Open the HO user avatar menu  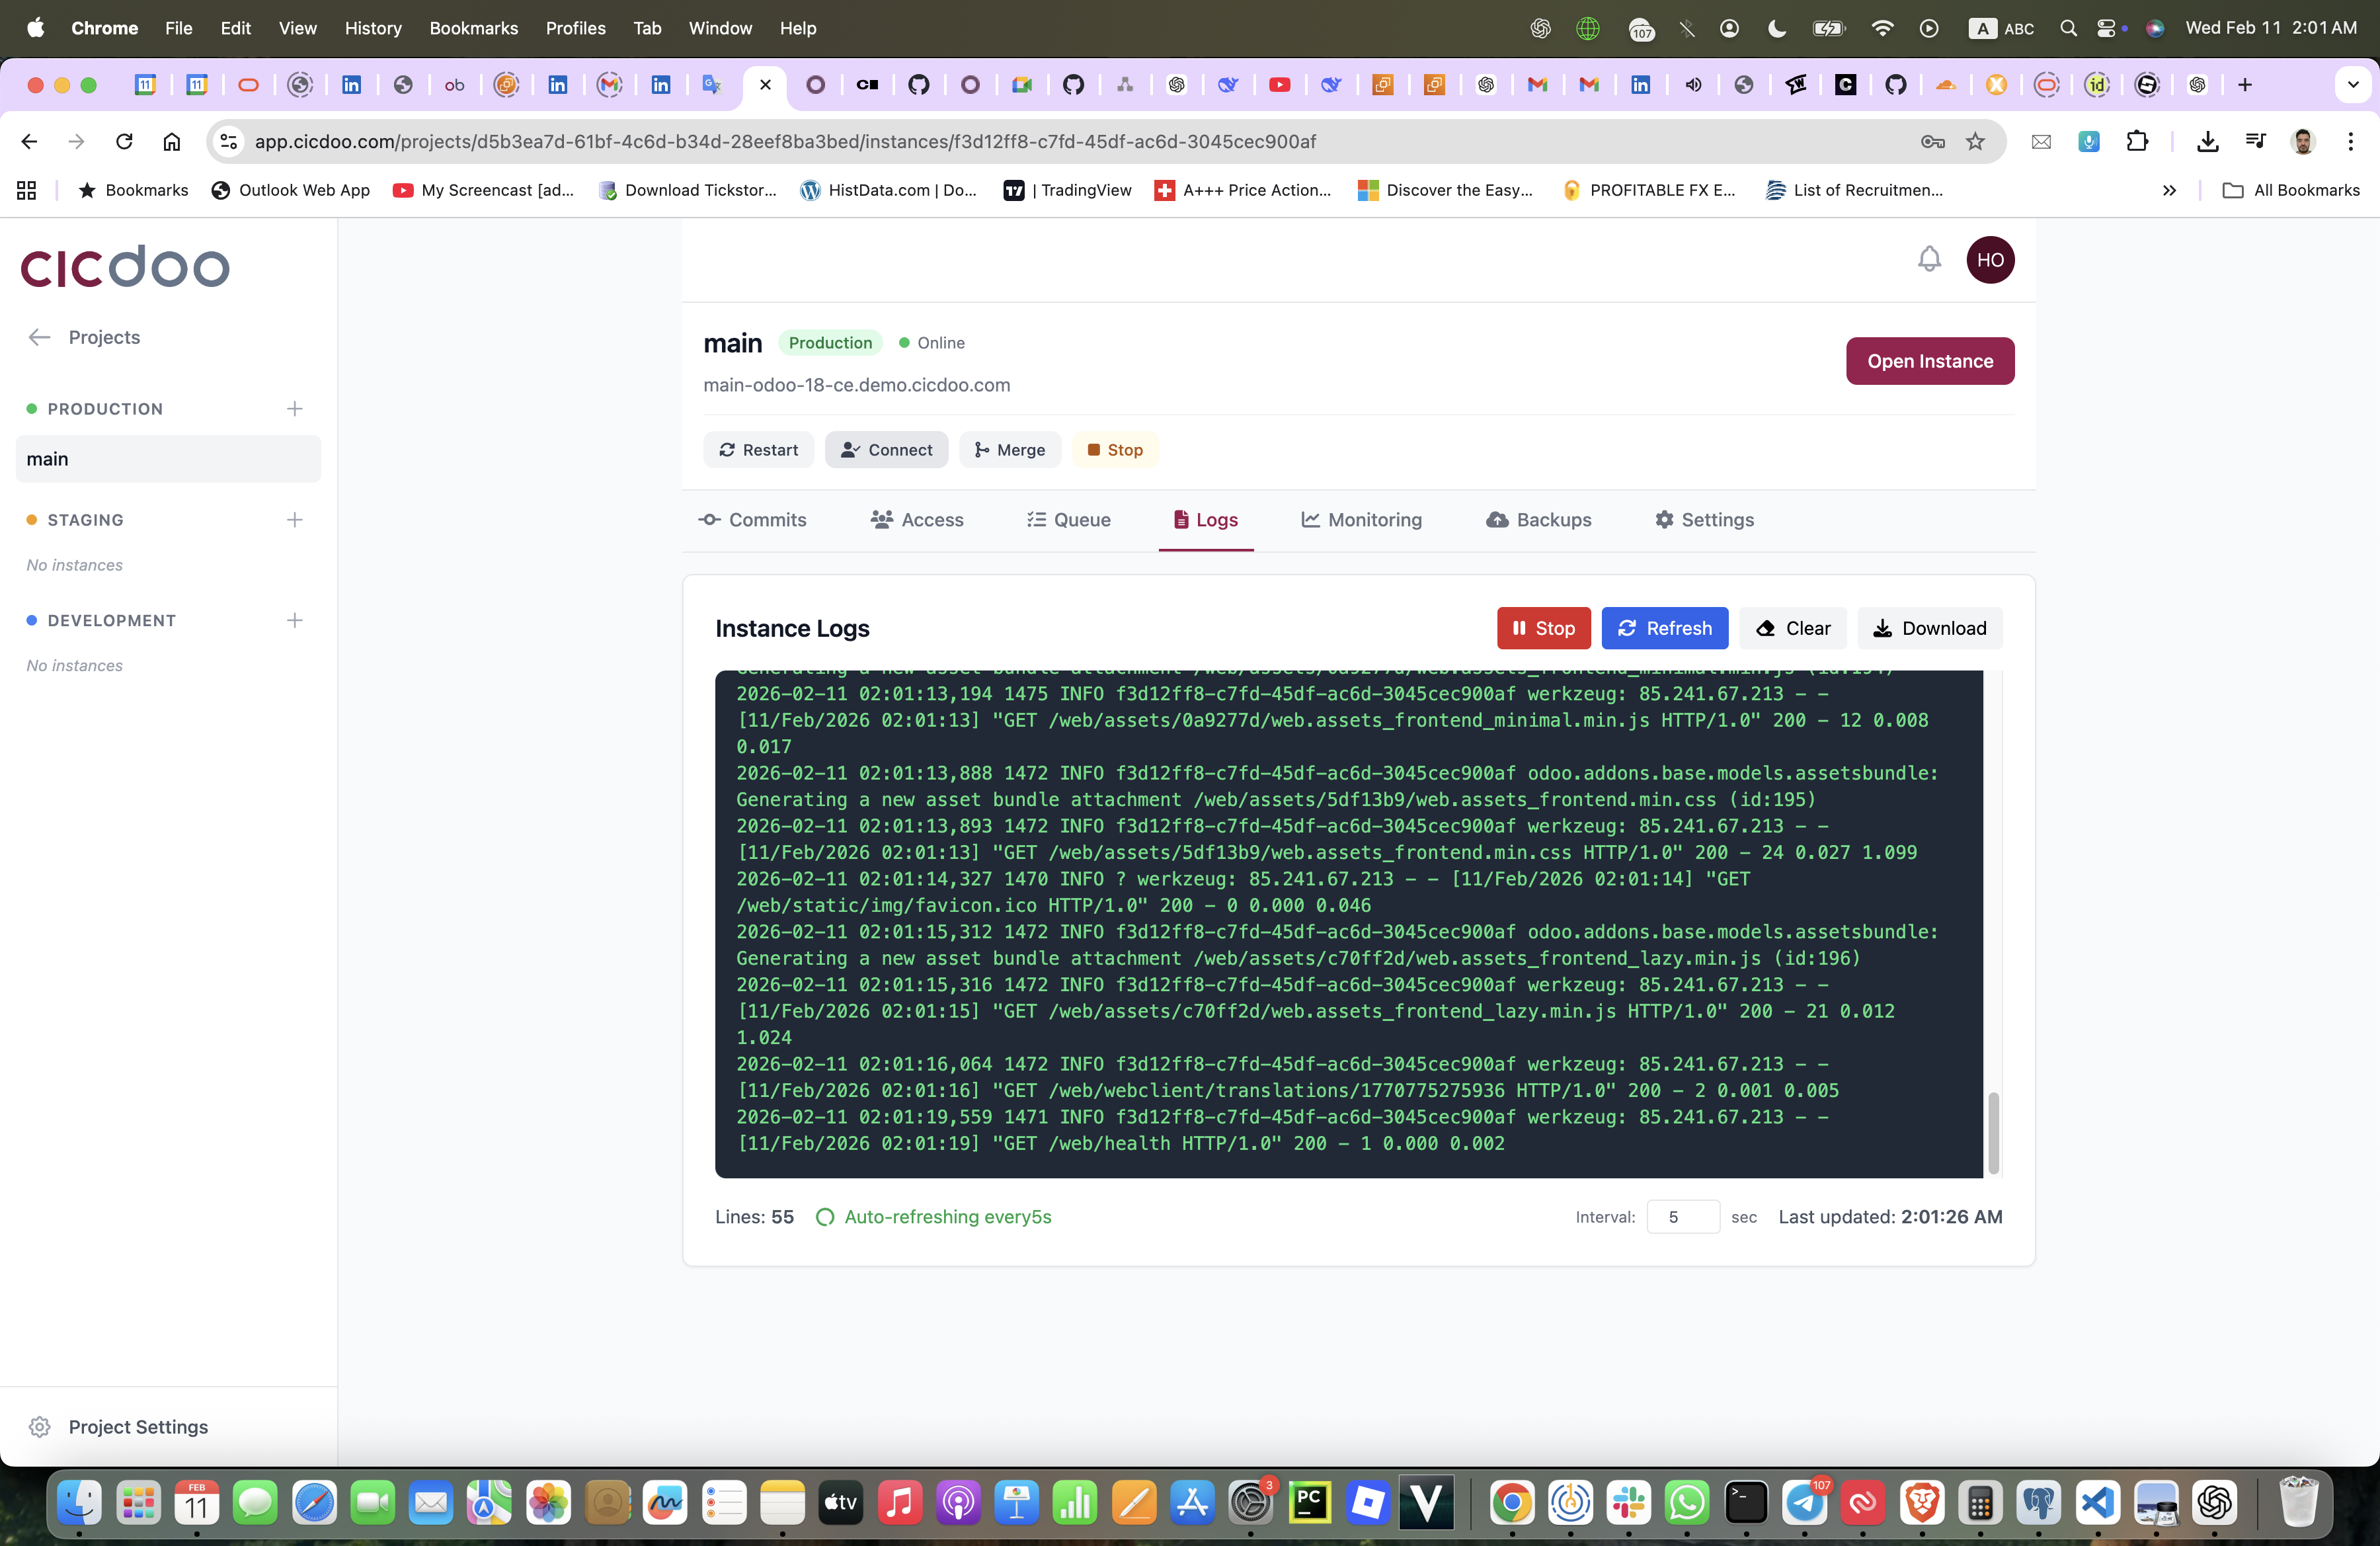coord(1989,260)
